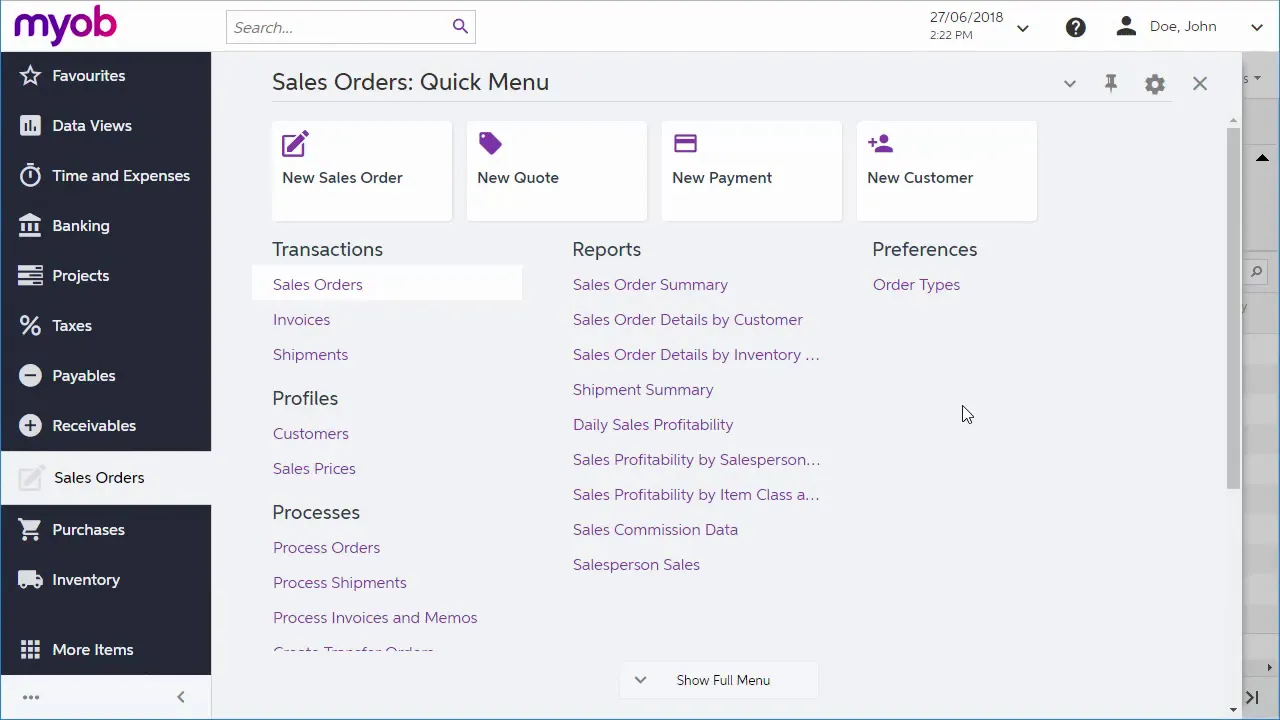Screen dimensions: 1280x720
Task: Select Banking in the sidebar
Action: [x=106, y=226]
